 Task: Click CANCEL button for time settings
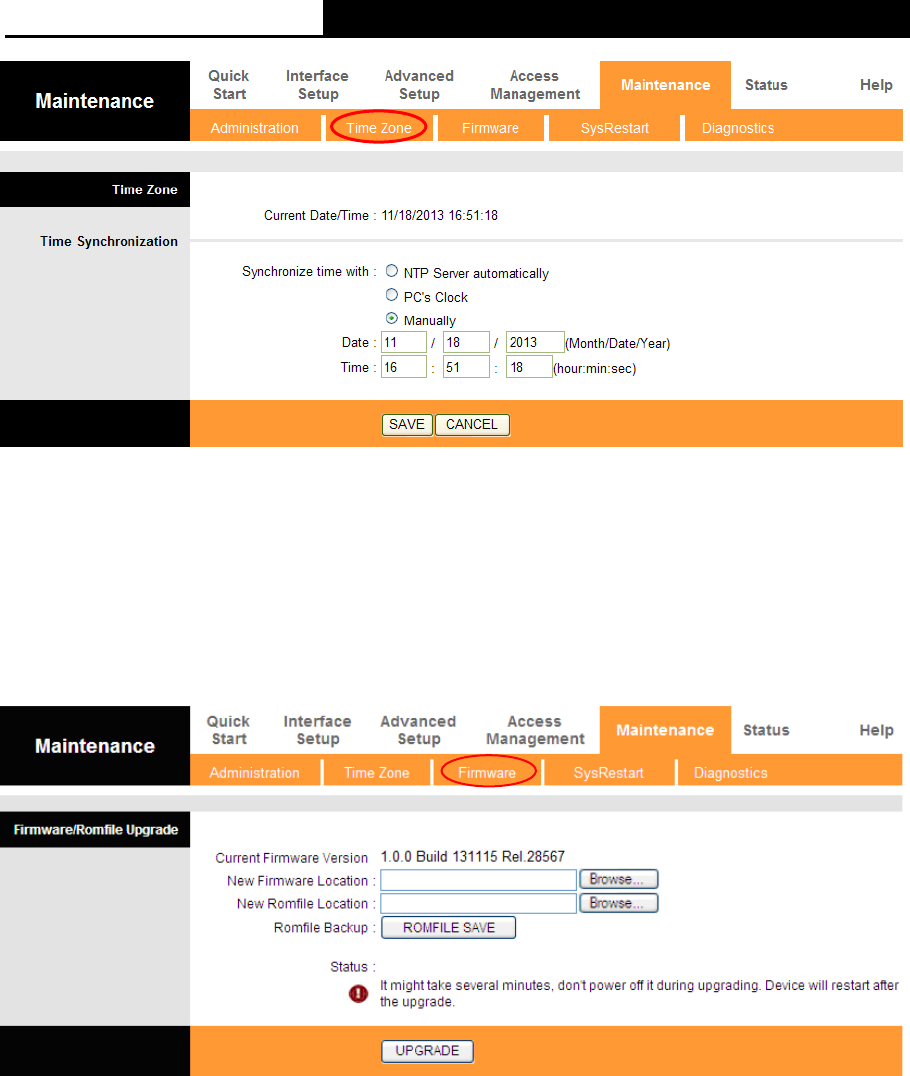point(472,425)
